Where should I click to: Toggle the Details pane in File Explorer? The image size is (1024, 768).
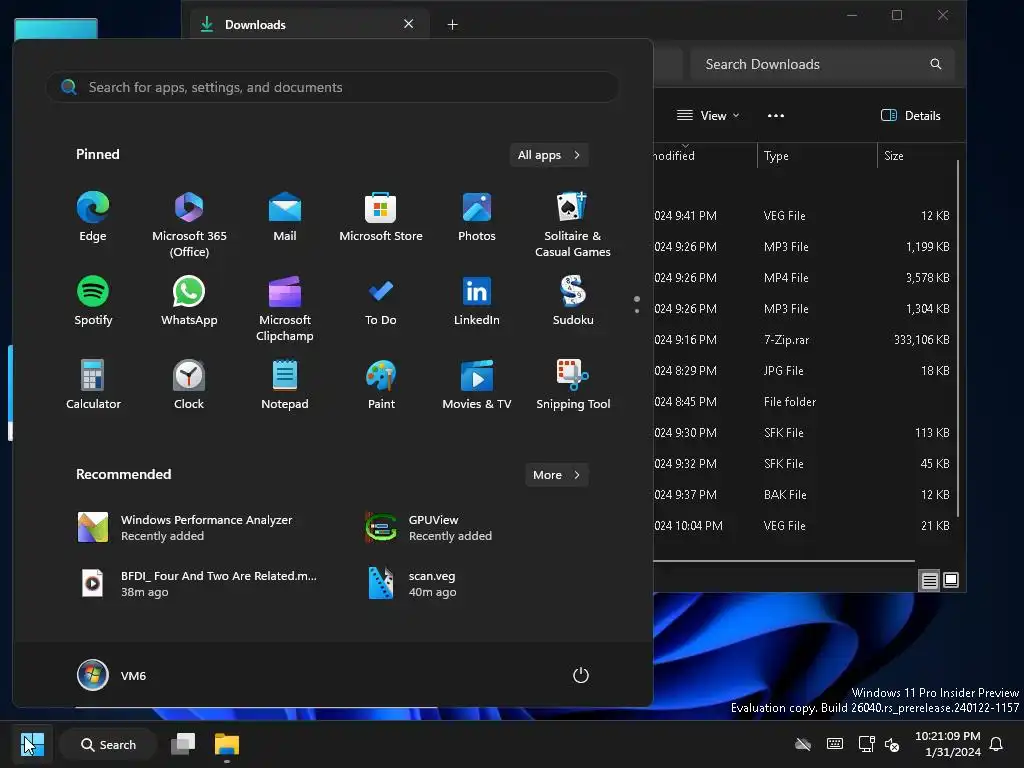910,116
